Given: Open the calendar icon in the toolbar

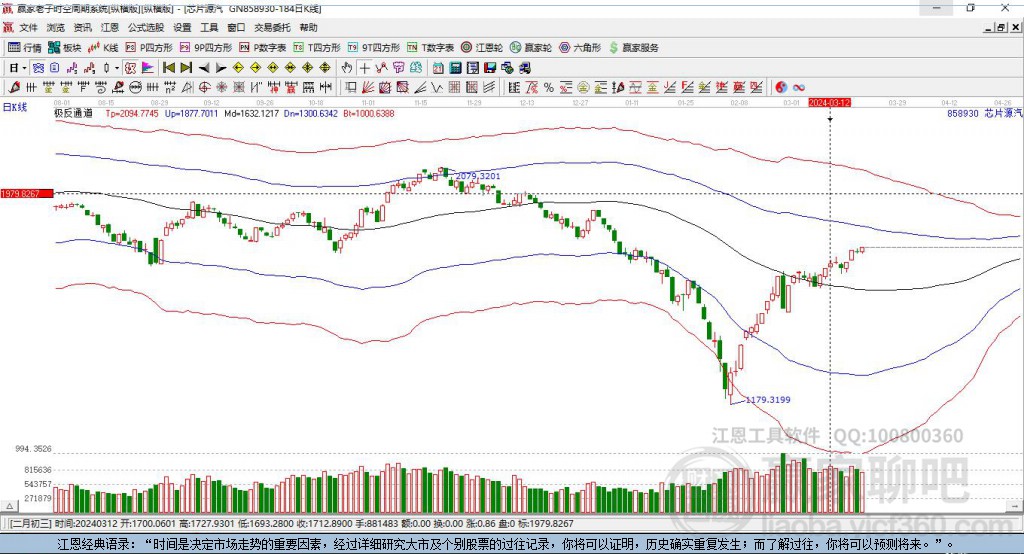Looking at the screenshot, I should tap(438, 68).
